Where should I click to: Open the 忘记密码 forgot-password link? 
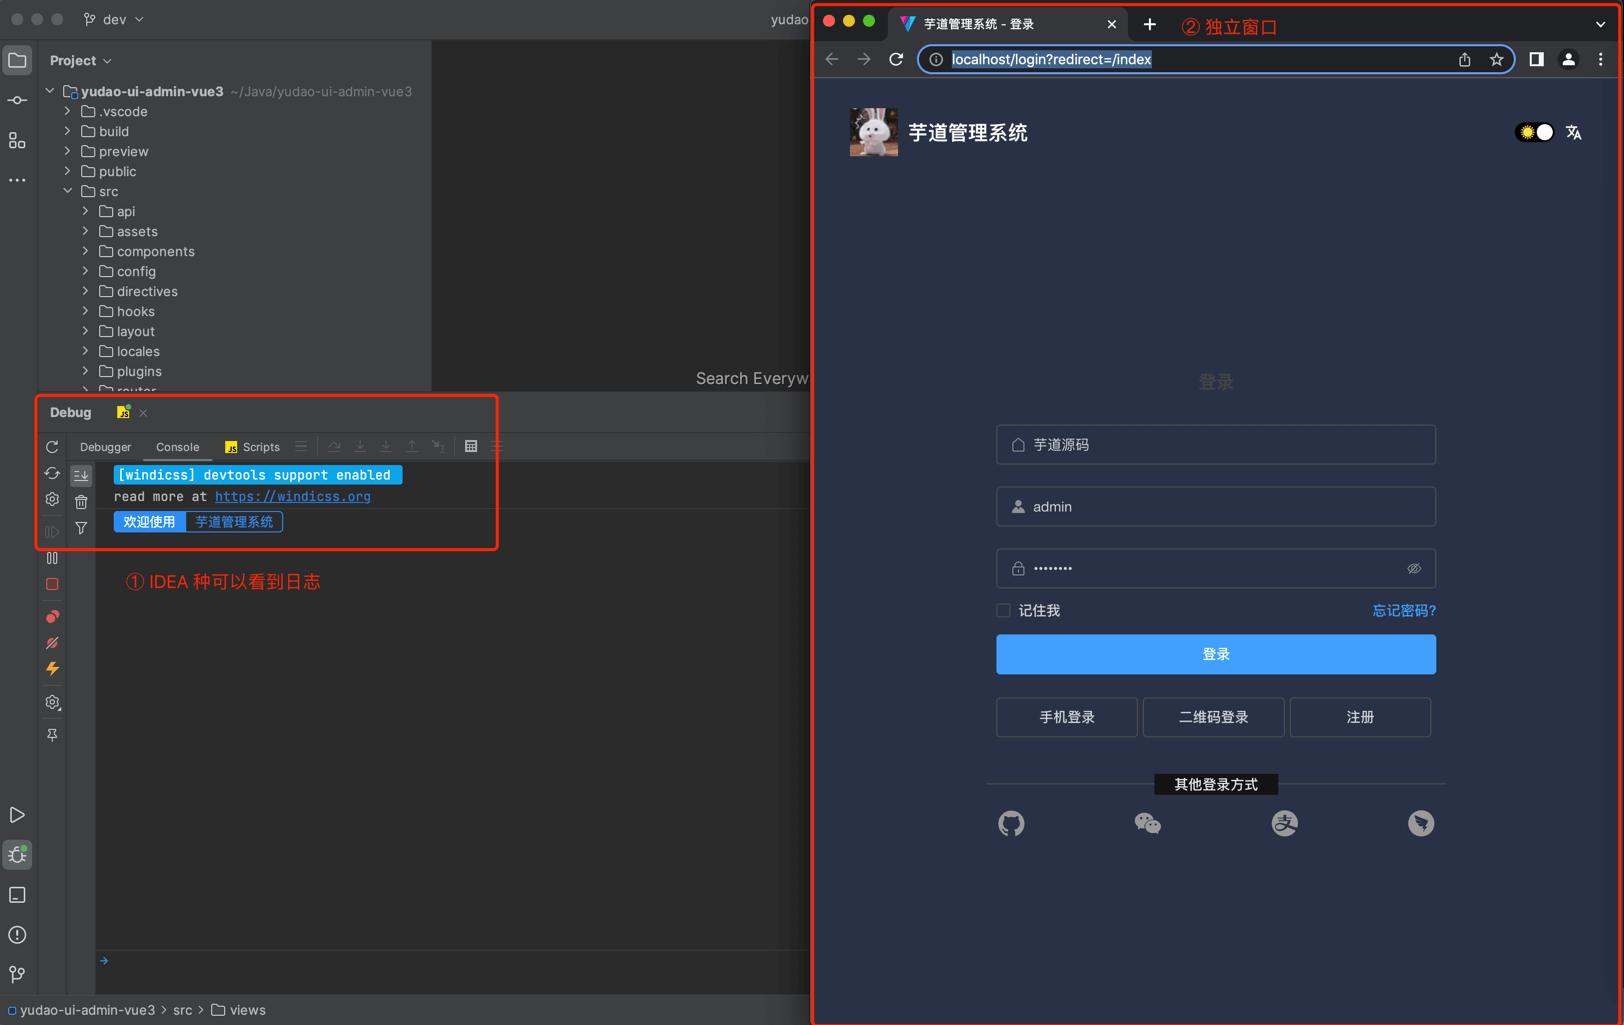(x=1403, y=610)
